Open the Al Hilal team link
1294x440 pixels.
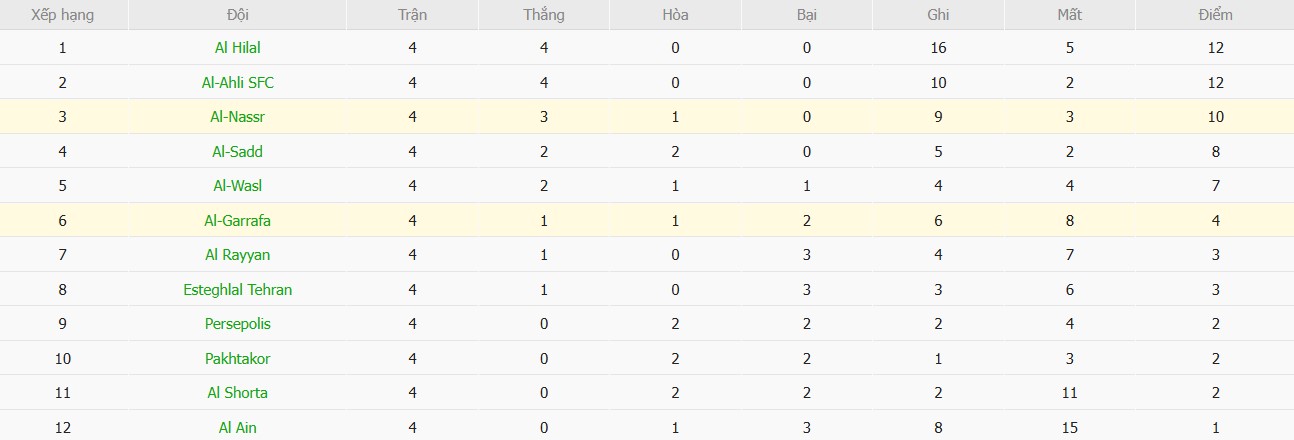point(238,47)
